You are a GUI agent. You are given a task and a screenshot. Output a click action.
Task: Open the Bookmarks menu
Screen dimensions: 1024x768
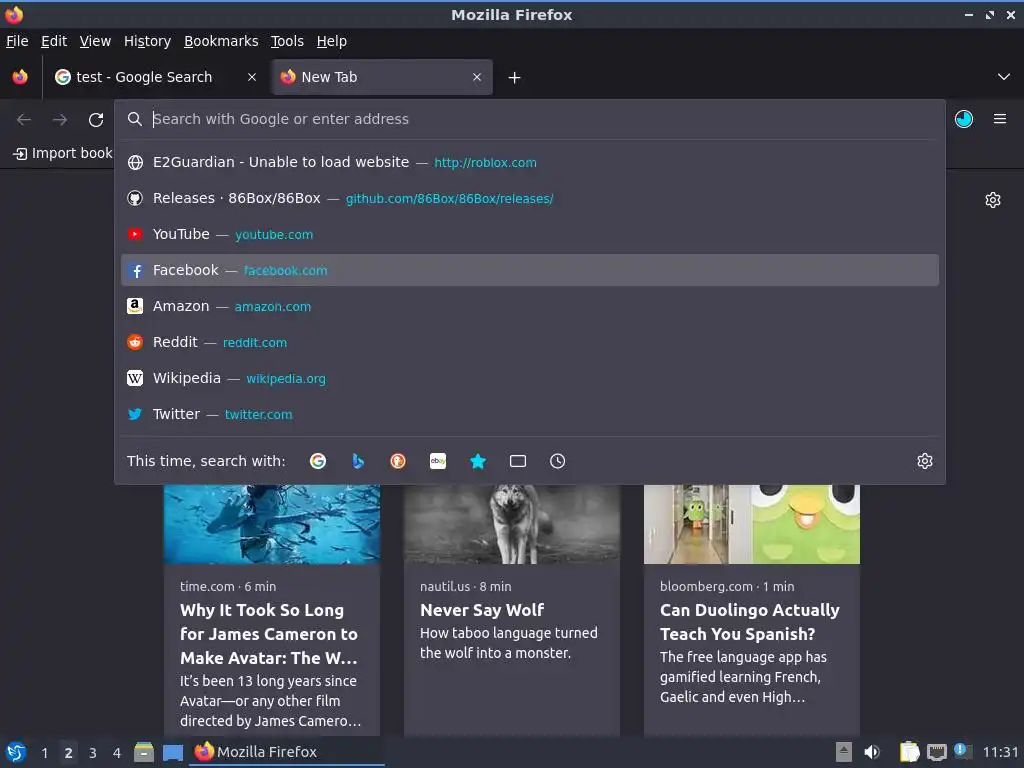tap(221, 41)
